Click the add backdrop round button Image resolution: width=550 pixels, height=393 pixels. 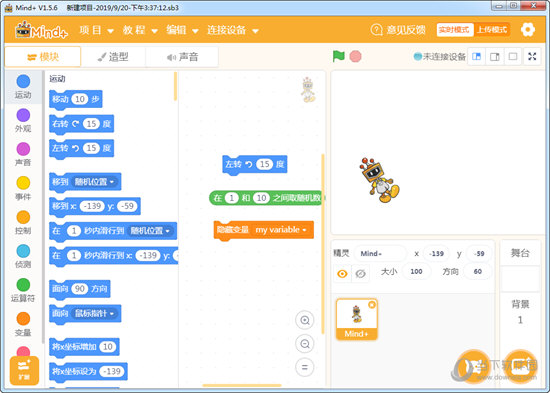coord(521,367)
